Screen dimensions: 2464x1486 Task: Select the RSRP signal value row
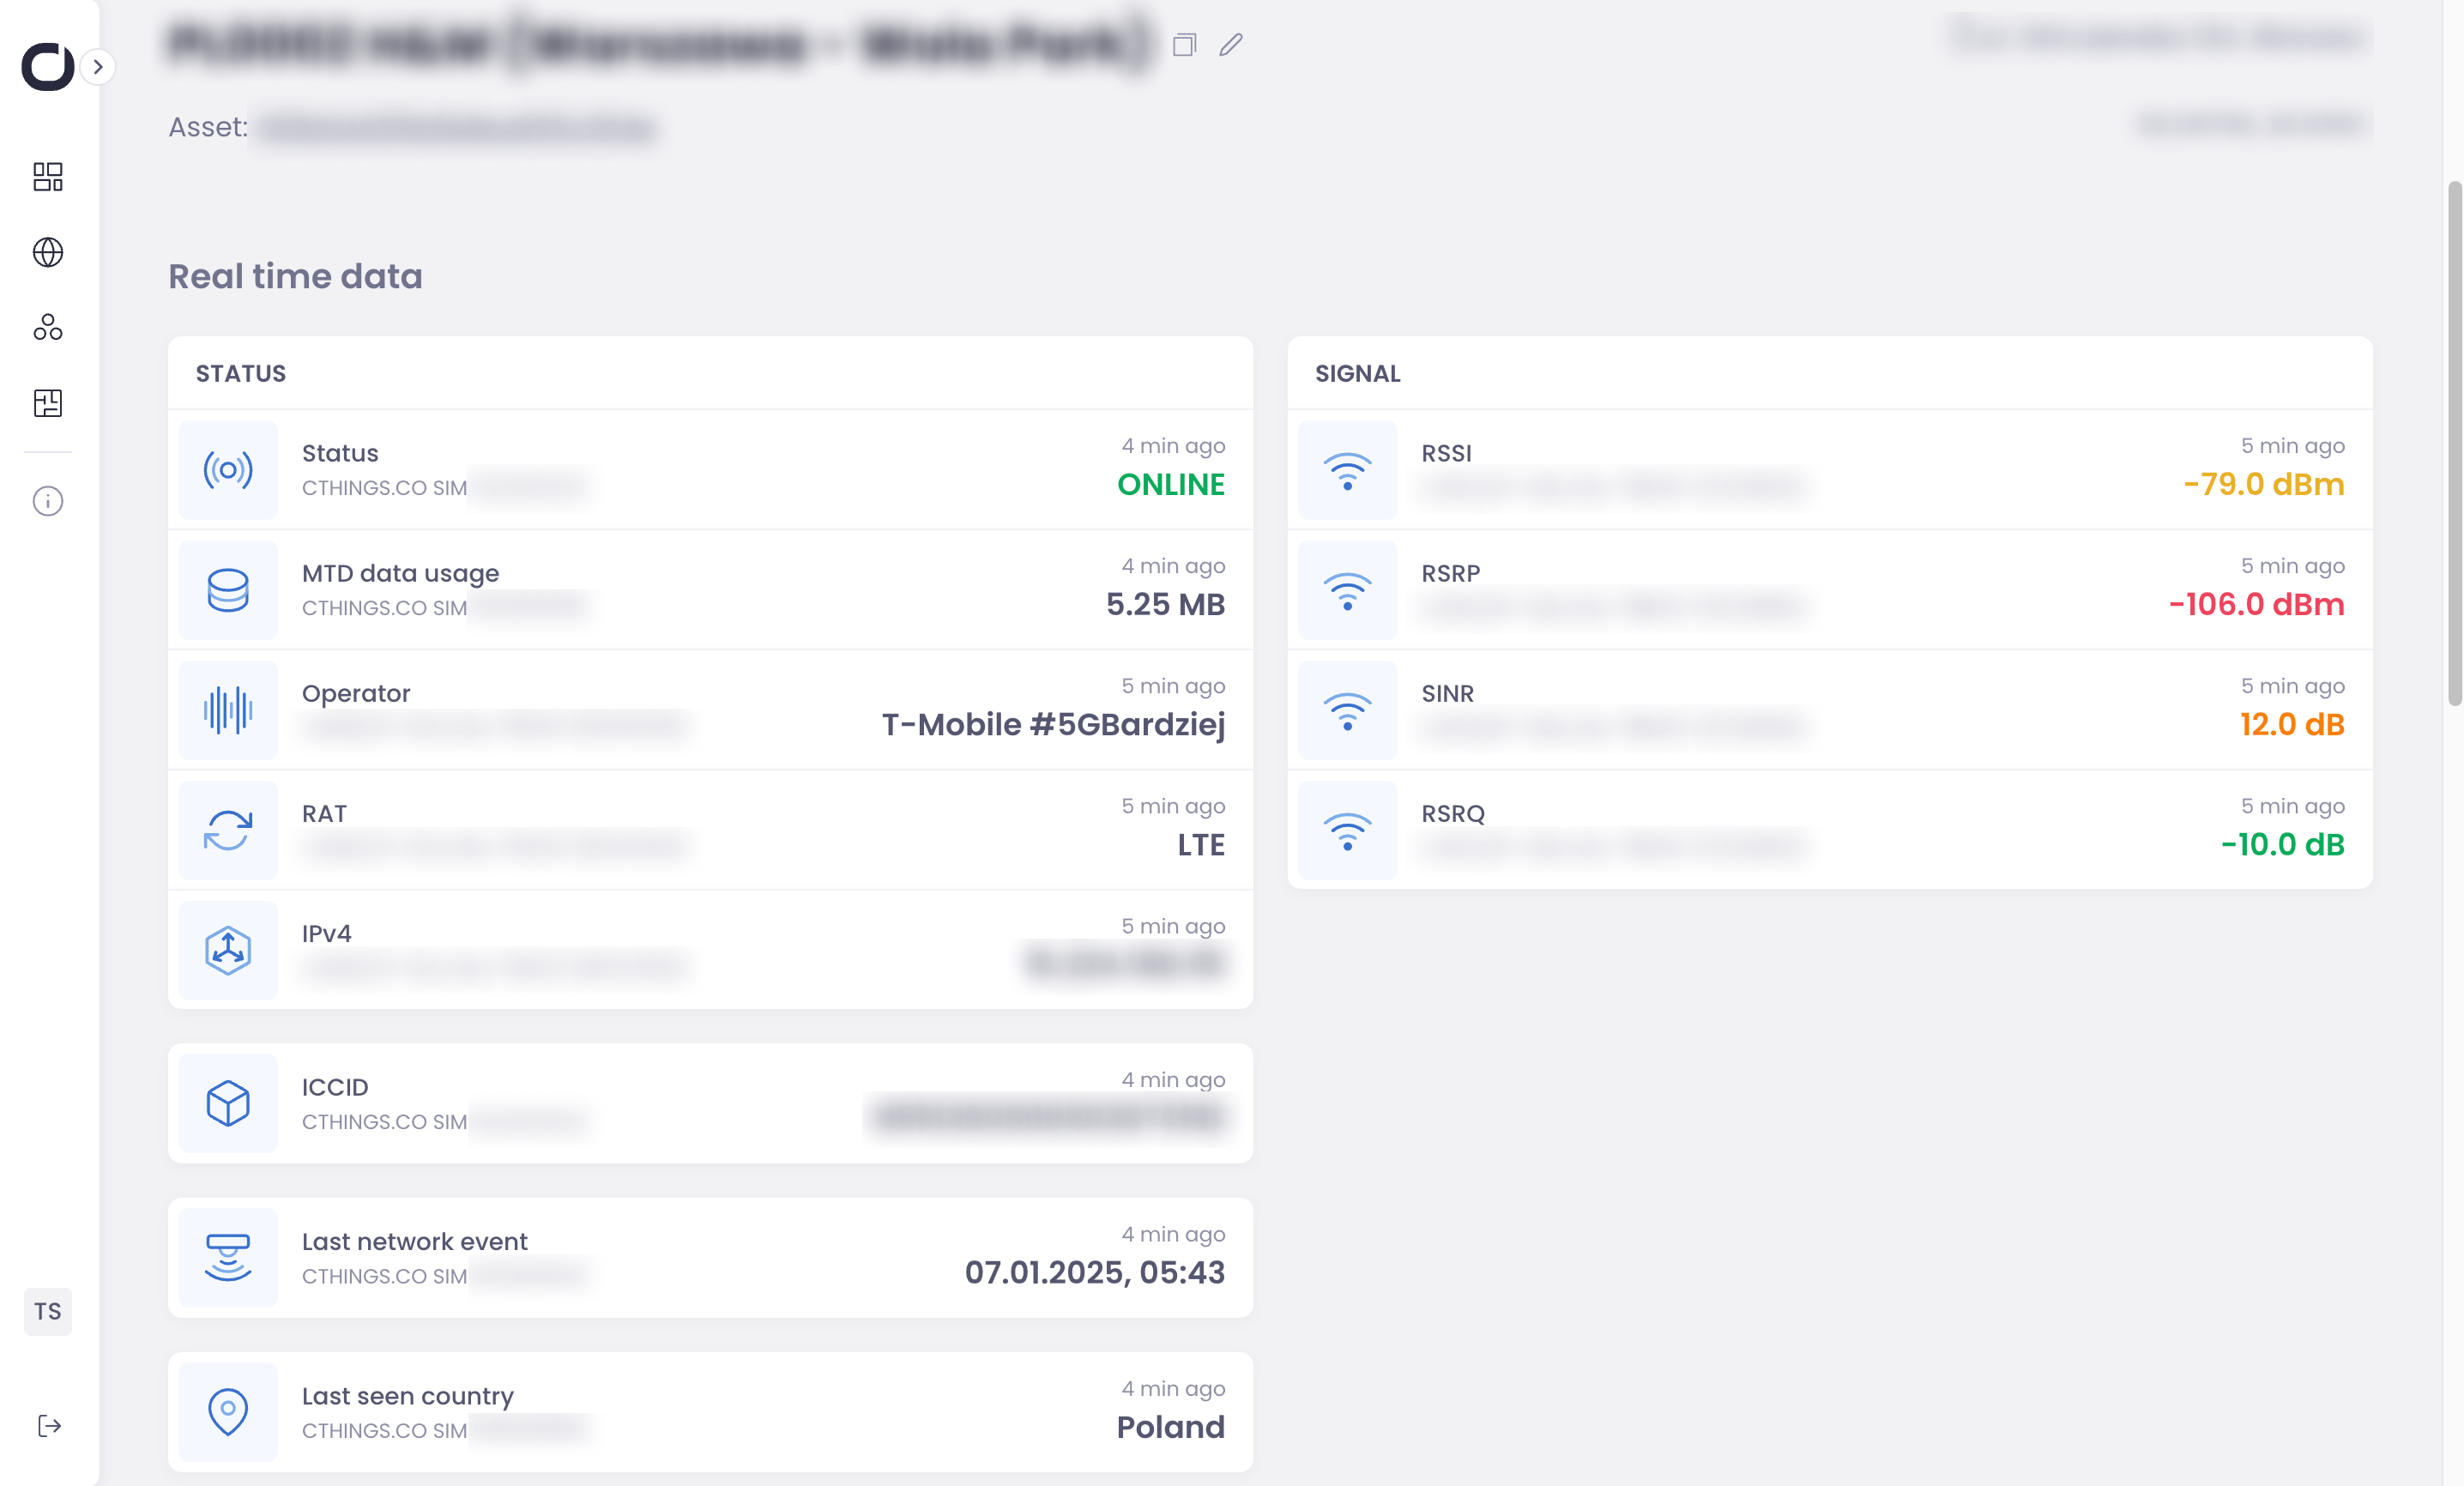[1829, 589]
